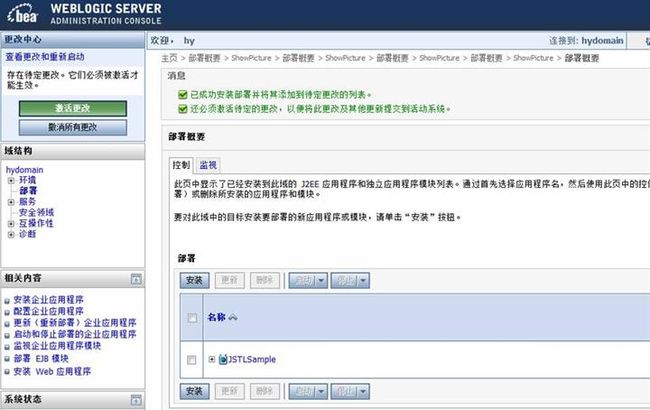Screen dimensions: 650x410
Task: Select 诊断 in domain tree
Action: point(27,234)
